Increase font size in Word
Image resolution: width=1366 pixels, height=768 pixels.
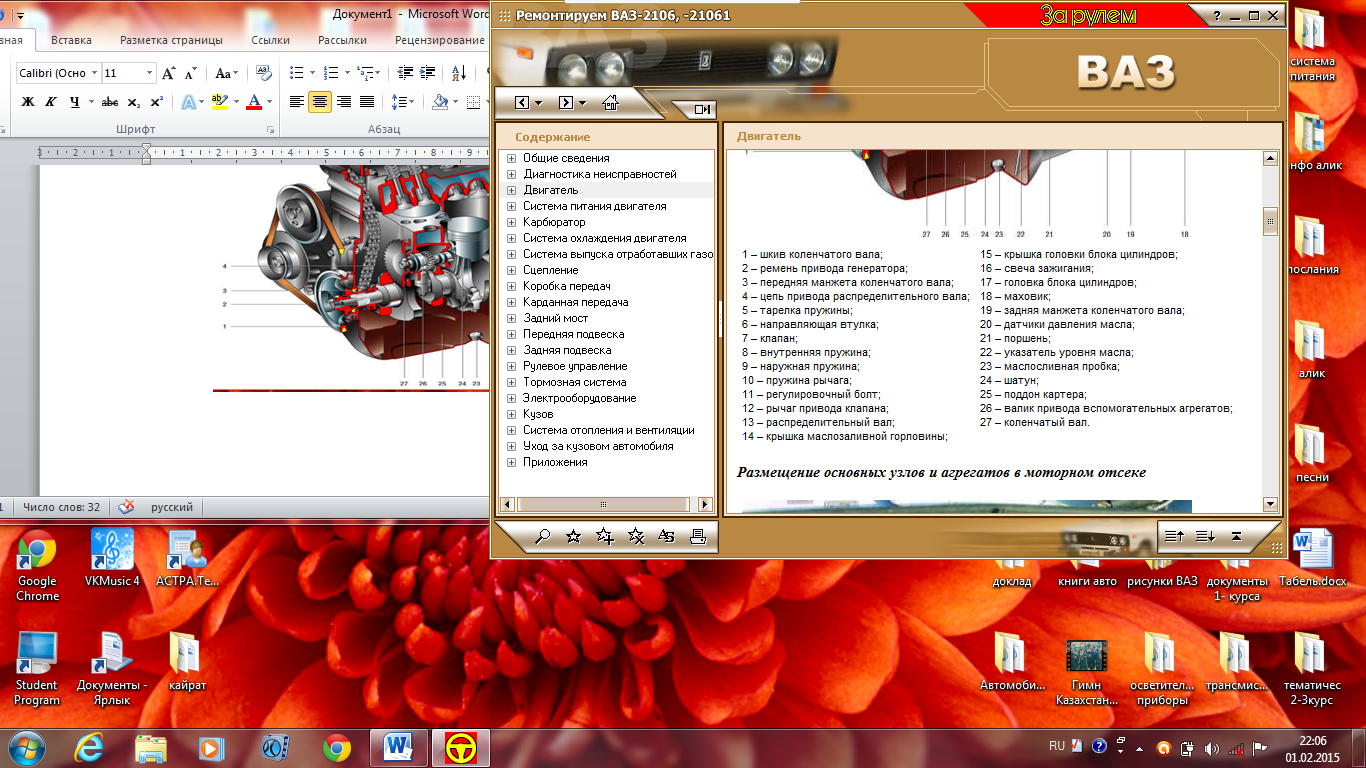click(169, 73)
